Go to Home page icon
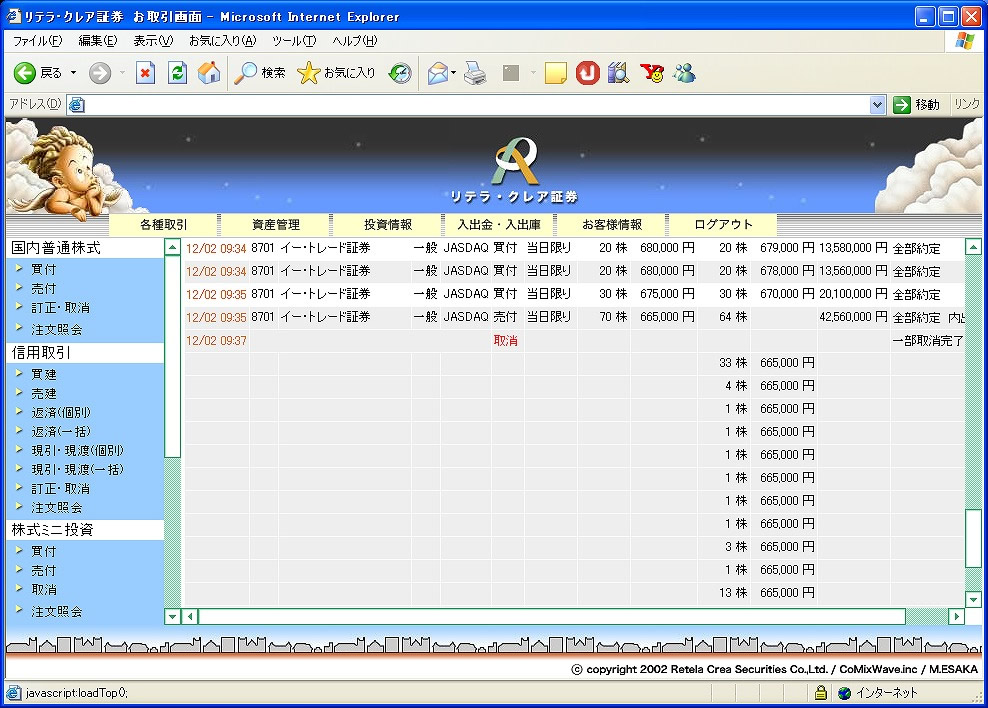The image size is (988, 708). (x=209, y=73)
